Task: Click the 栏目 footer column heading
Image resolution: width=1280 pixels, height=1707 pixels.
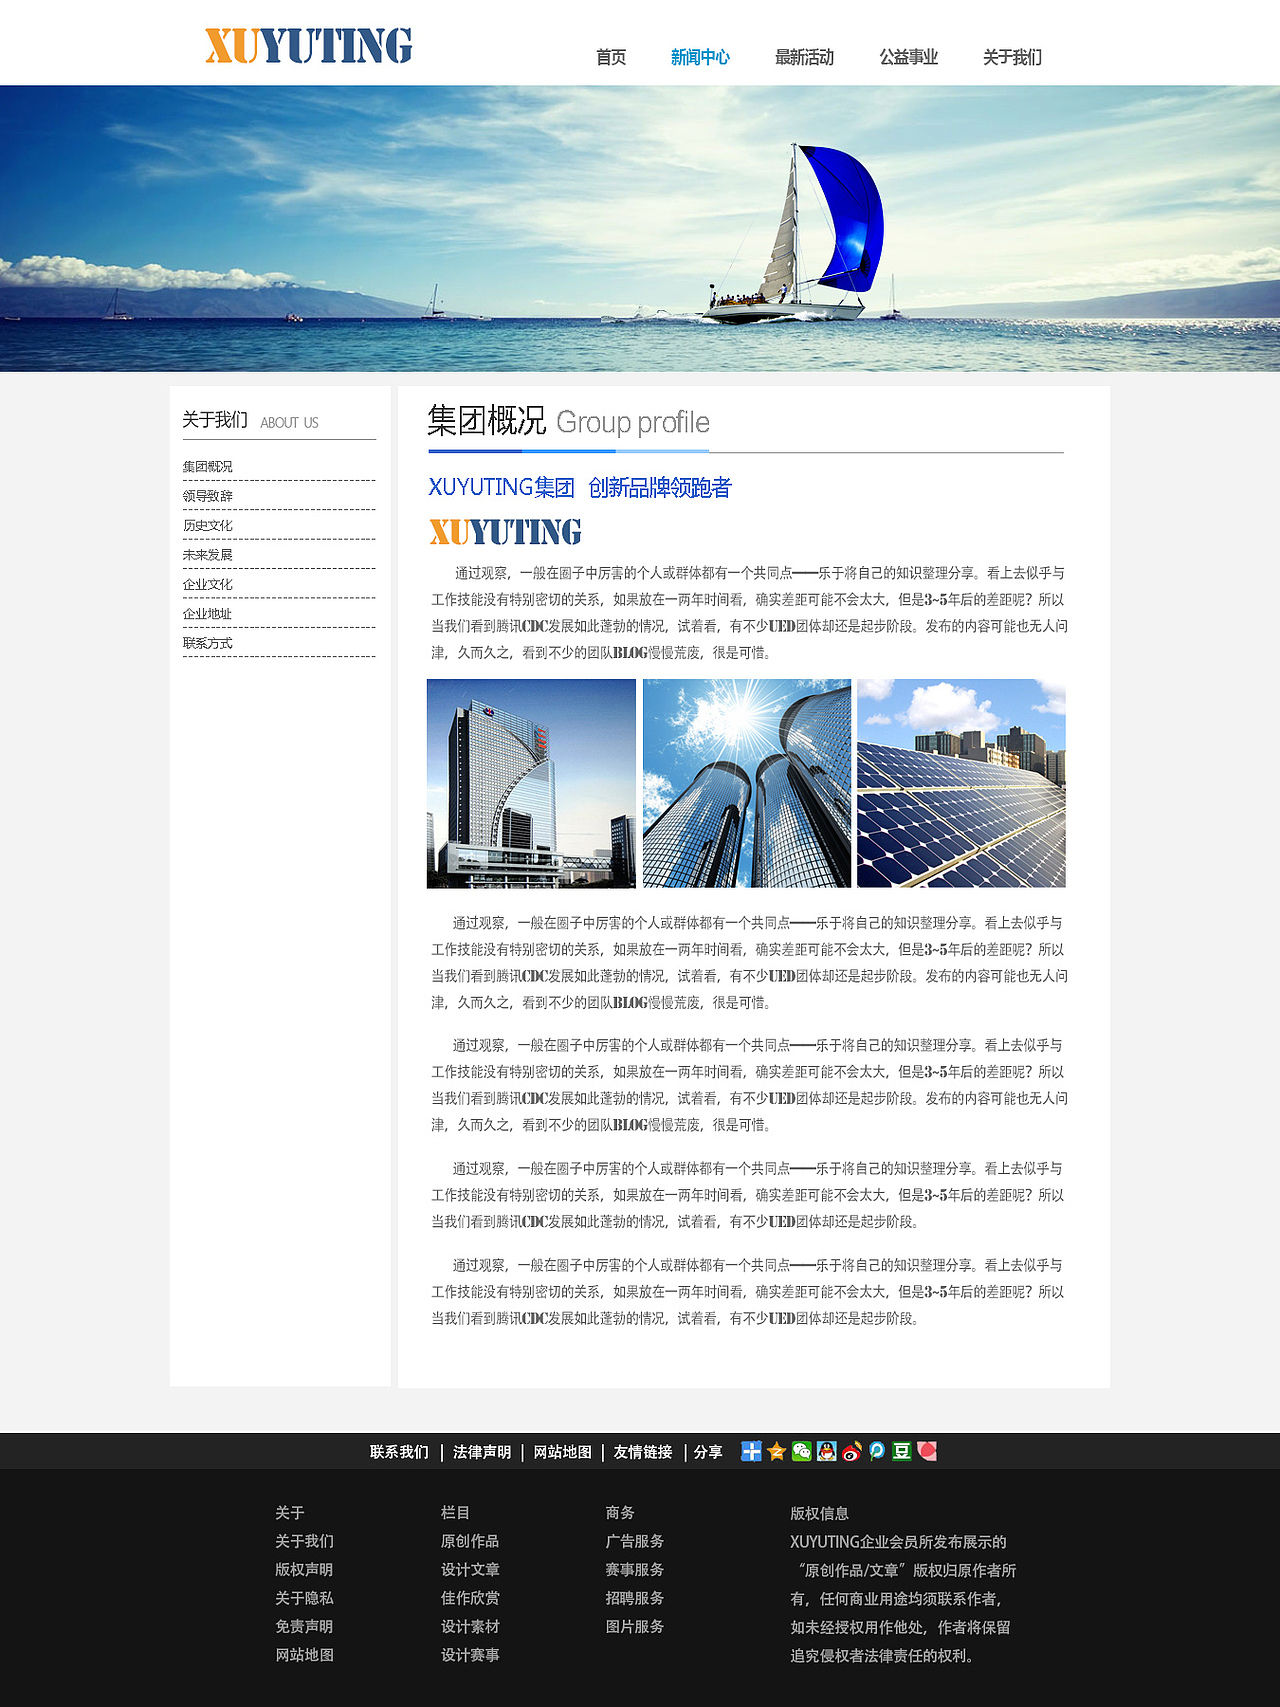Action: (x=455, y=1513)
